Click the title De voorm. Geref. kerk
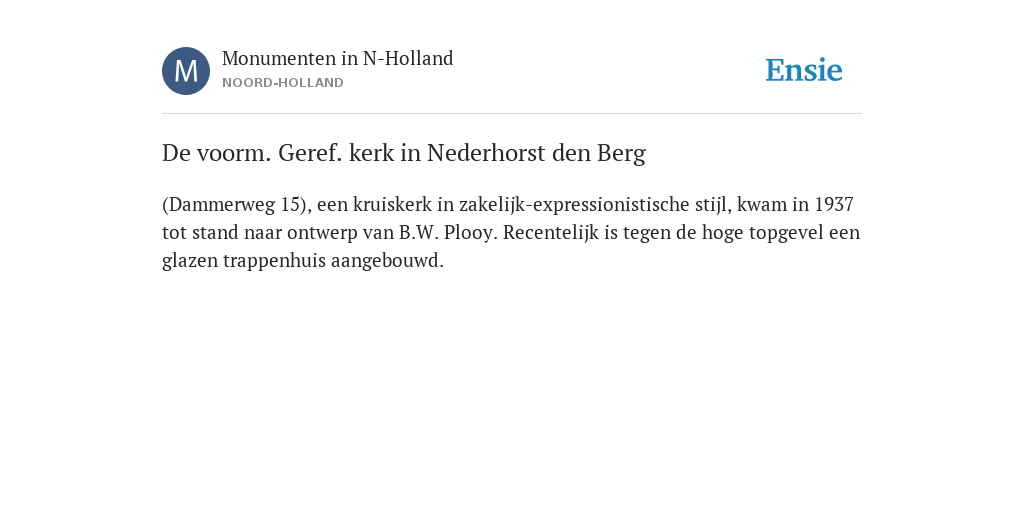Screen dimensions: 1024x512 [x=404, y=153]
